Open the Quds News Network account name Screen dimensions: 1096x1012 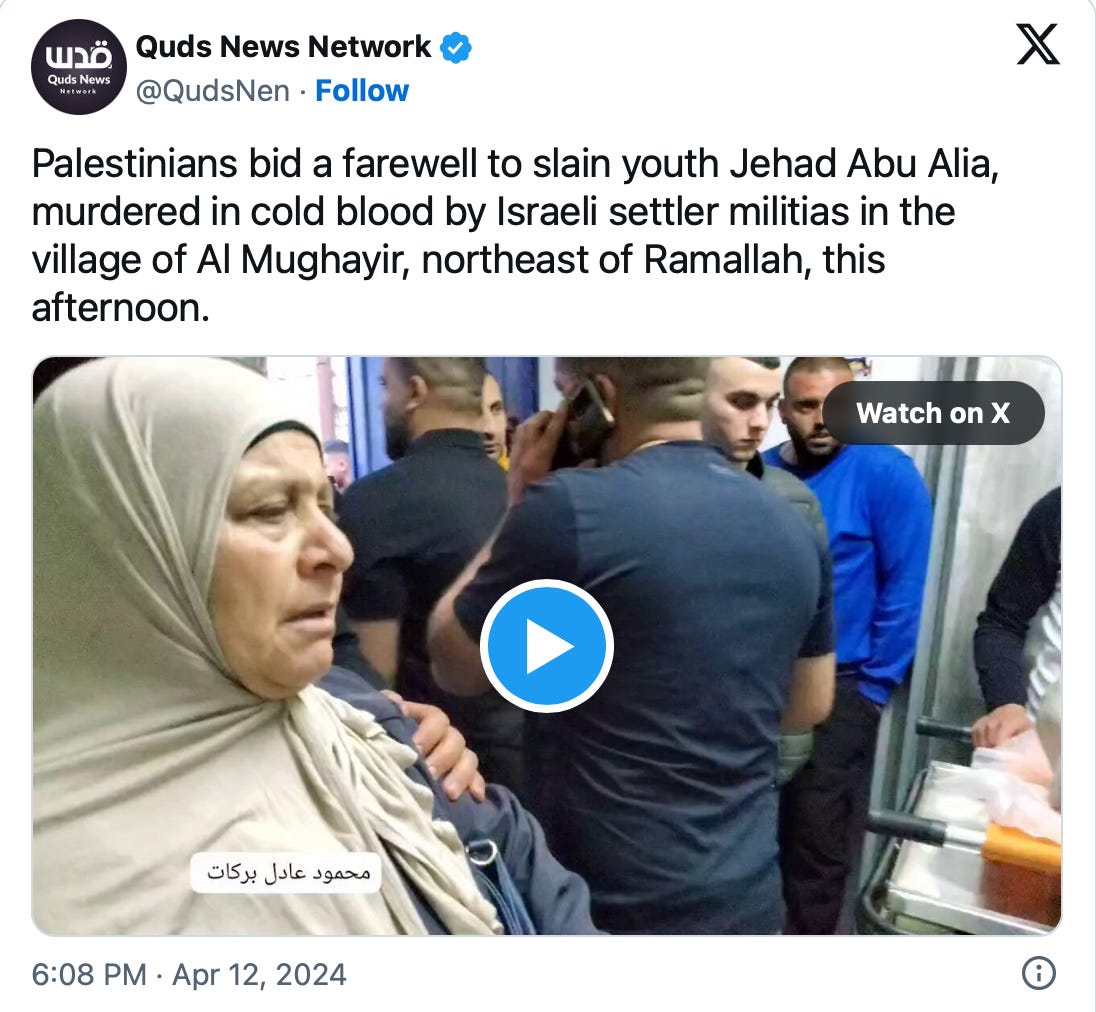tap(283, 47)
